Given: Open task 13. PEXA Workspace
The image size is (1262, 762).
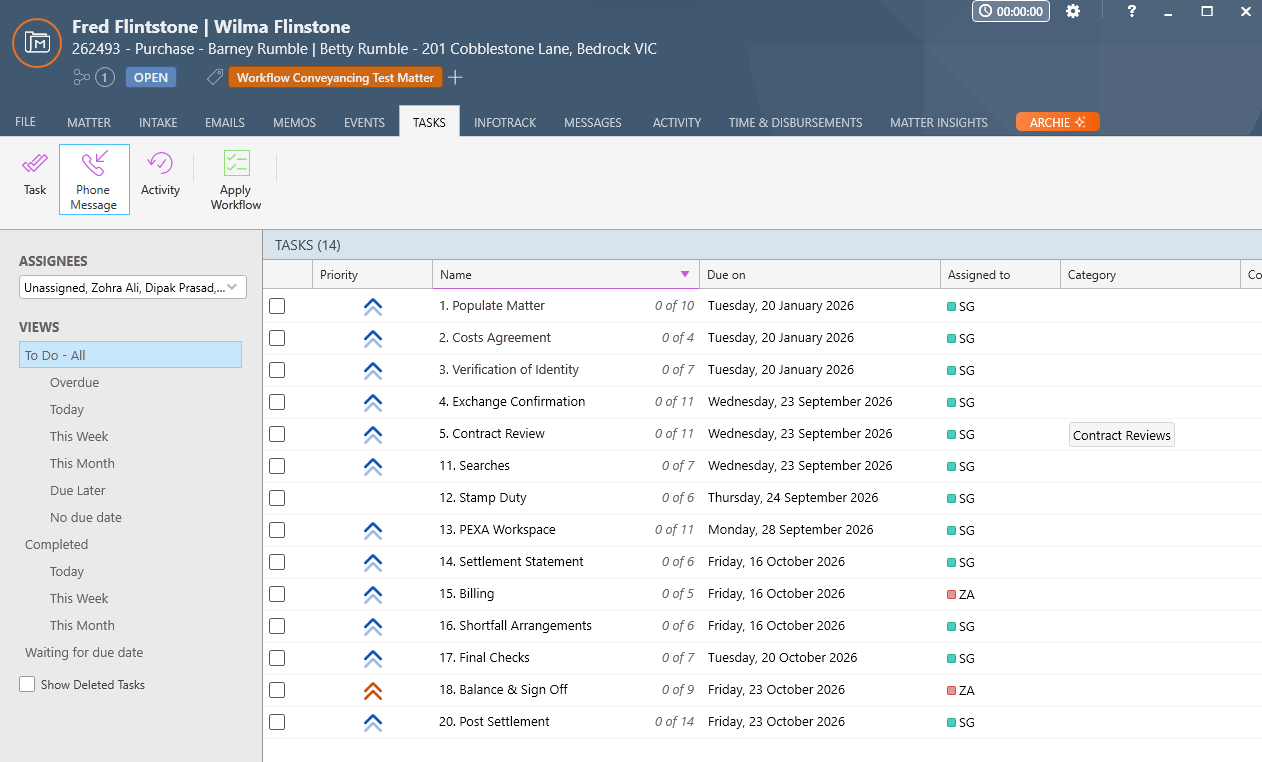Looking at the screenshot, I should tap(497, 530).
